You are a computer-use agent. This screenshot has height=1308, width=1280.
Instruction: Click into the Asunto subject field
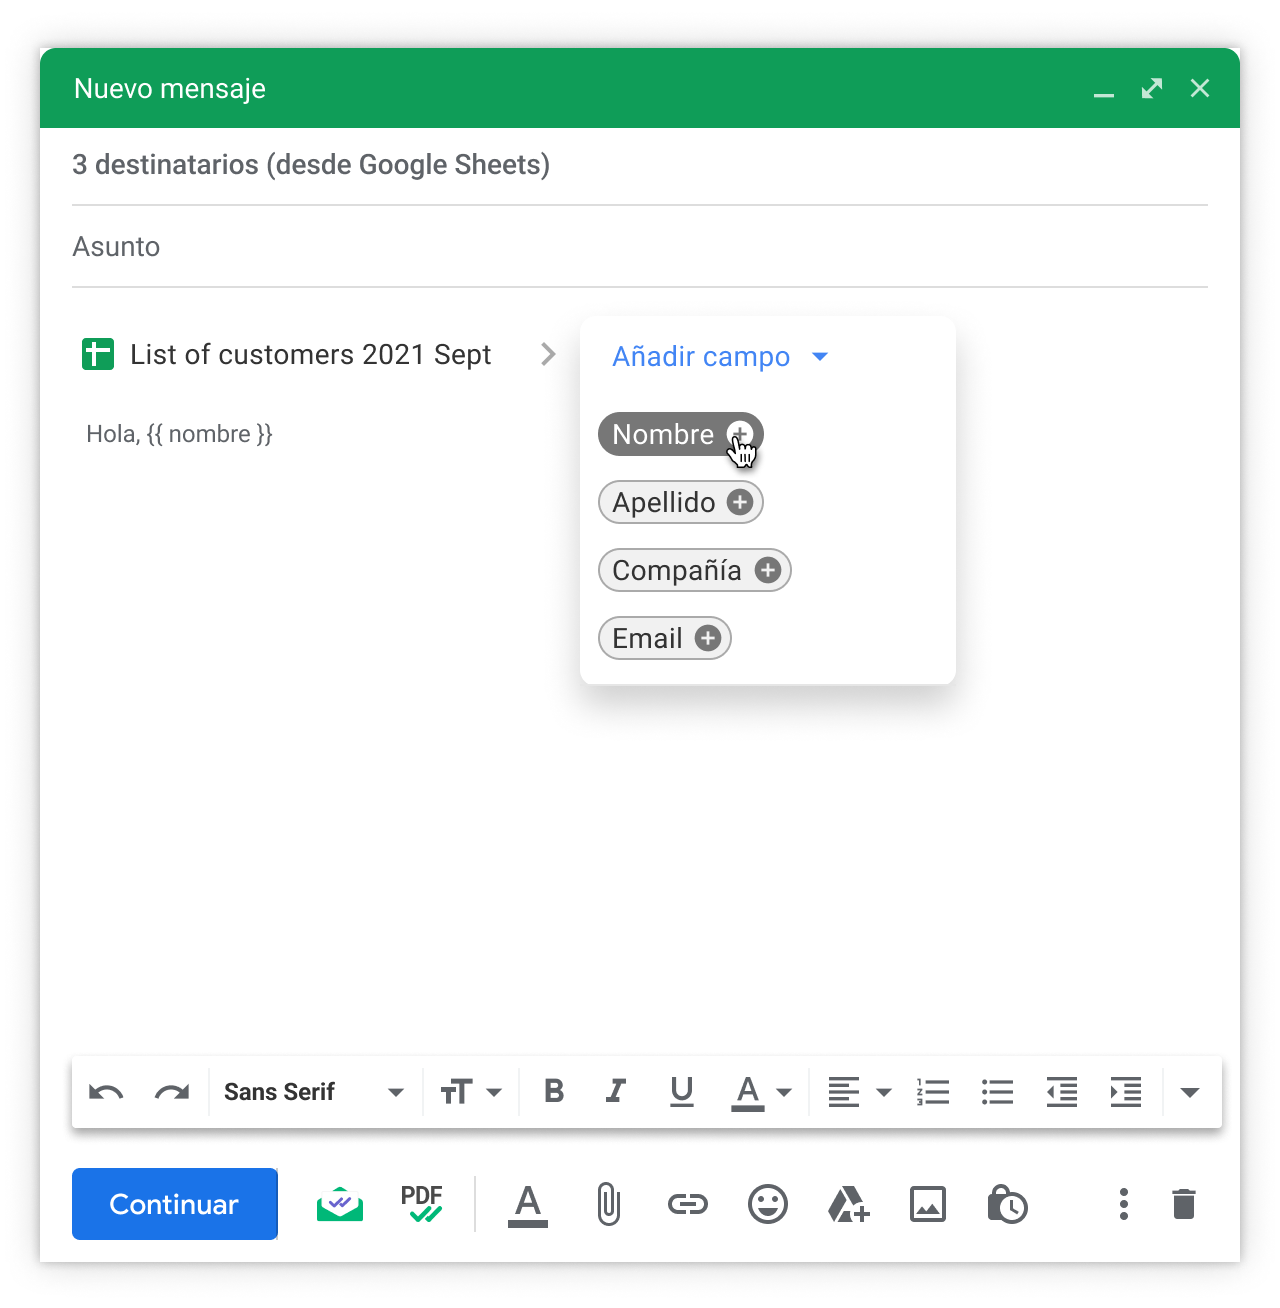(640, 247)
